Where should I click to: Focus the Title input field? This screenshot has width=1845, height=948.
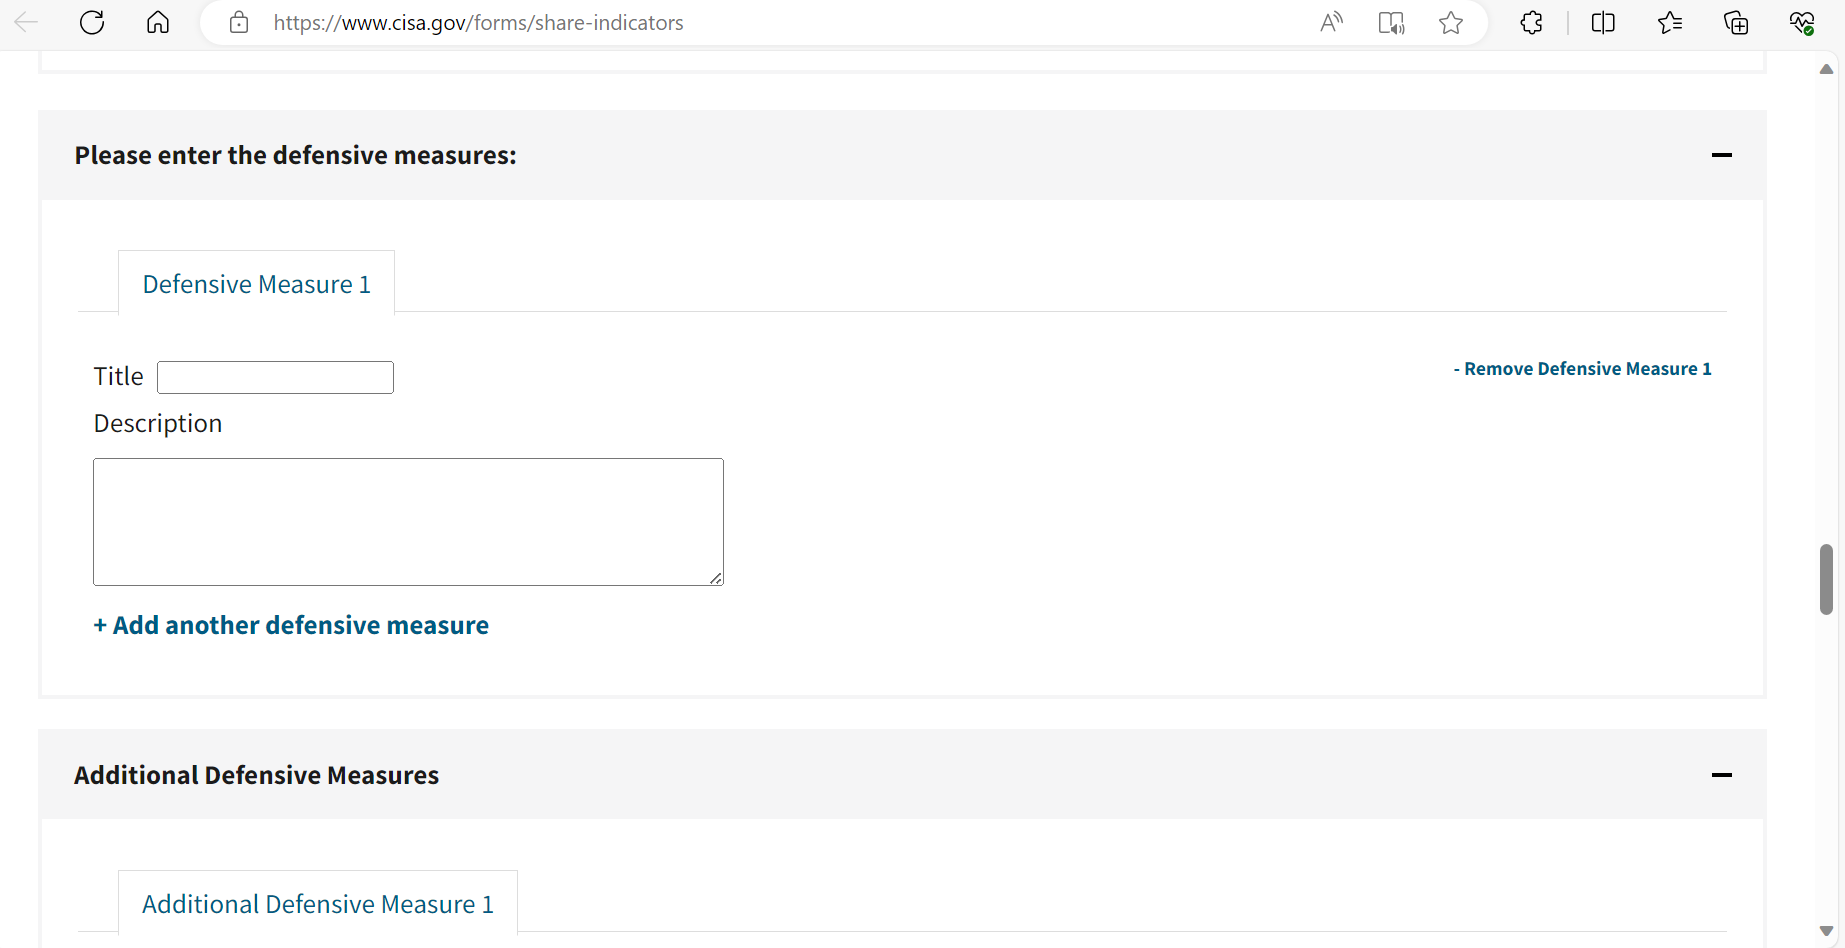275,377
